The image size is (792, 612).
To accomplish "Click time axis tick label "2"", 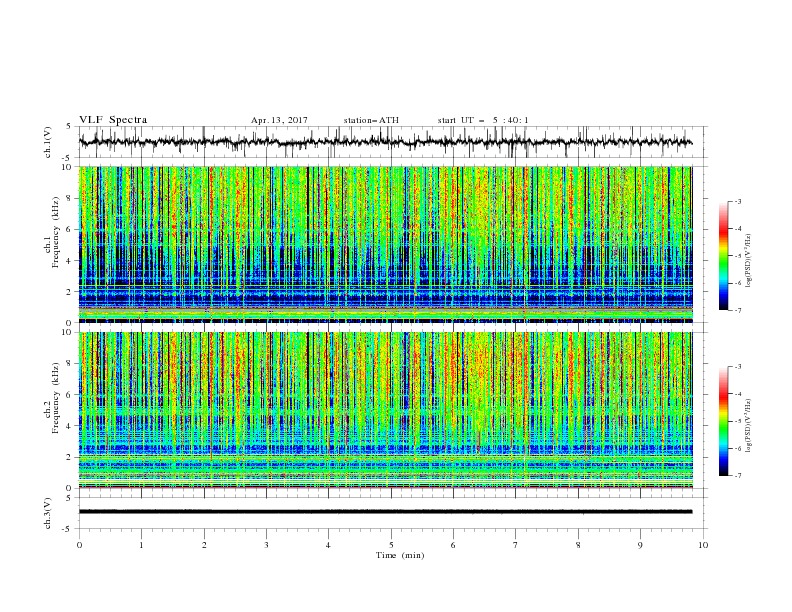I will pyautogui.click(x=204, y=545).
